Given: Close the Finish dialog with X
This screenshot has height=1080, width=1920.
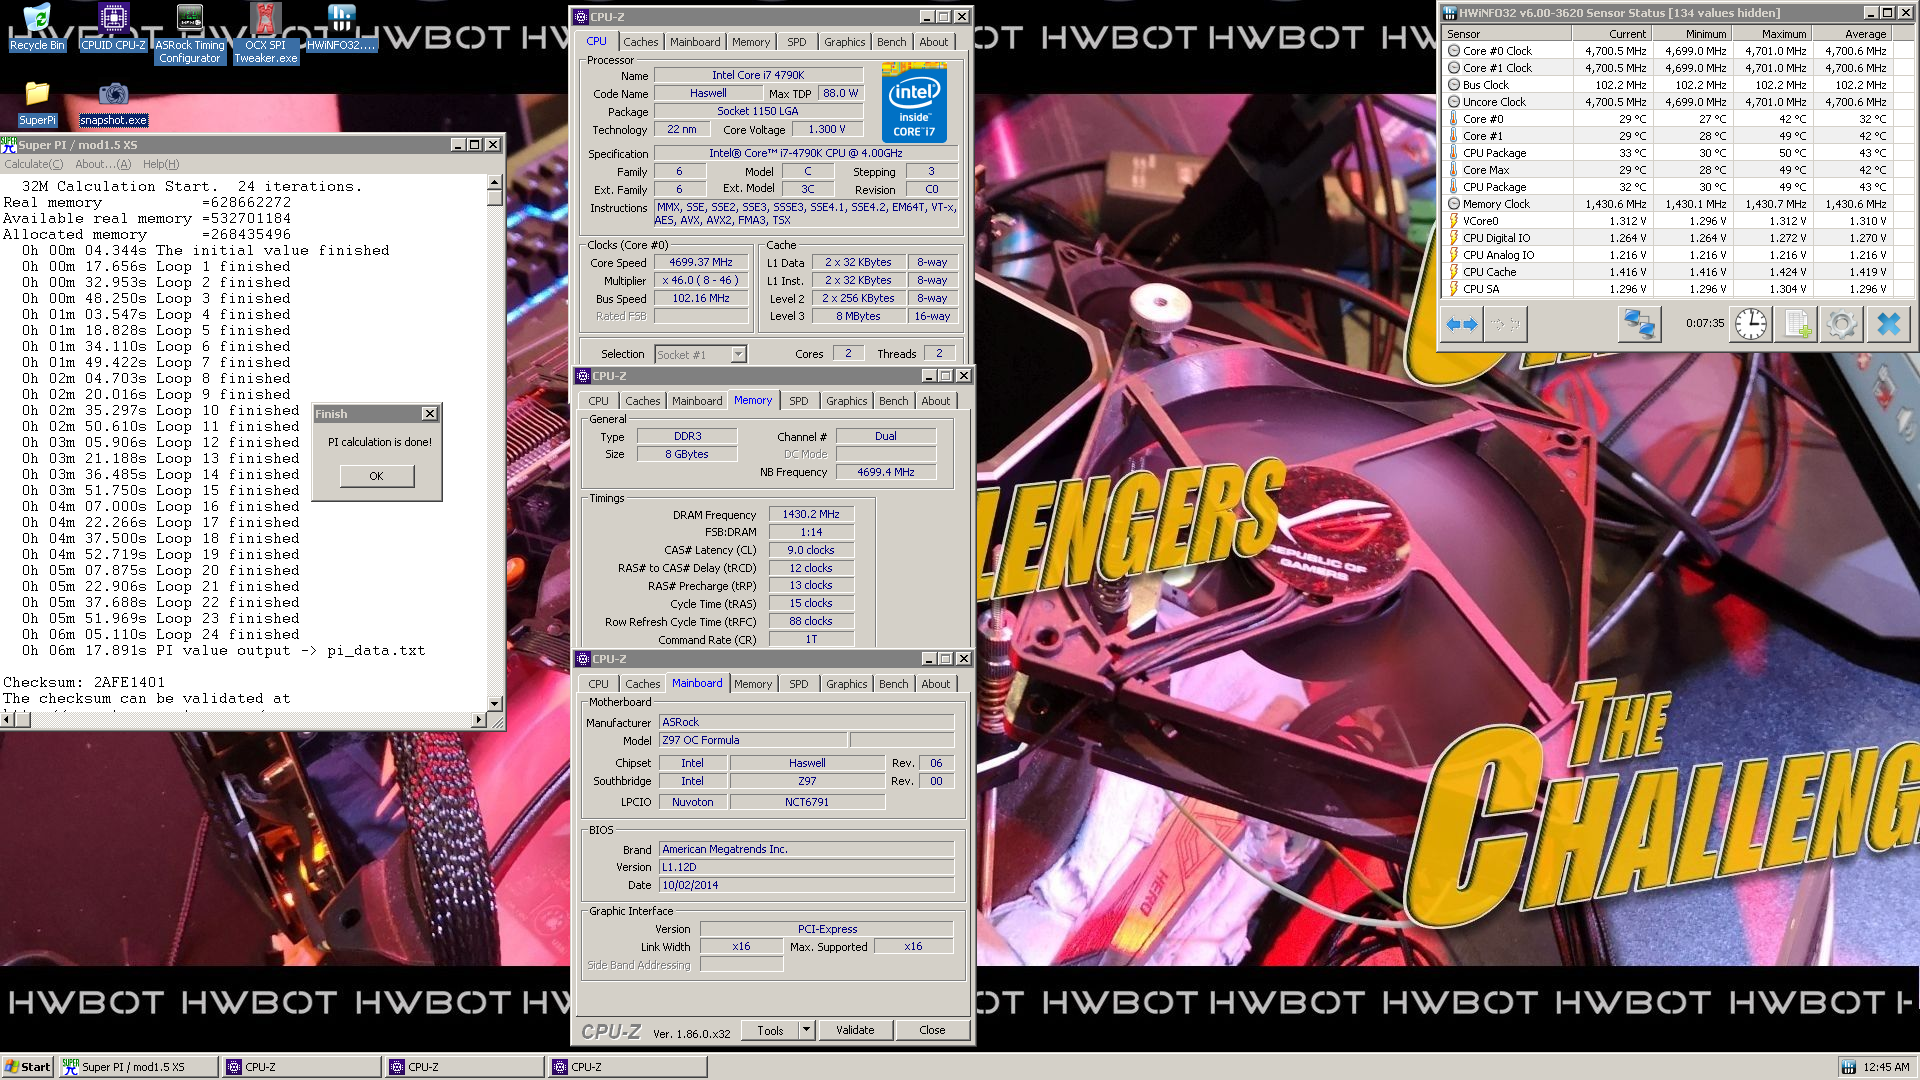Looking at the screenshot, I should tap(429, 414).
